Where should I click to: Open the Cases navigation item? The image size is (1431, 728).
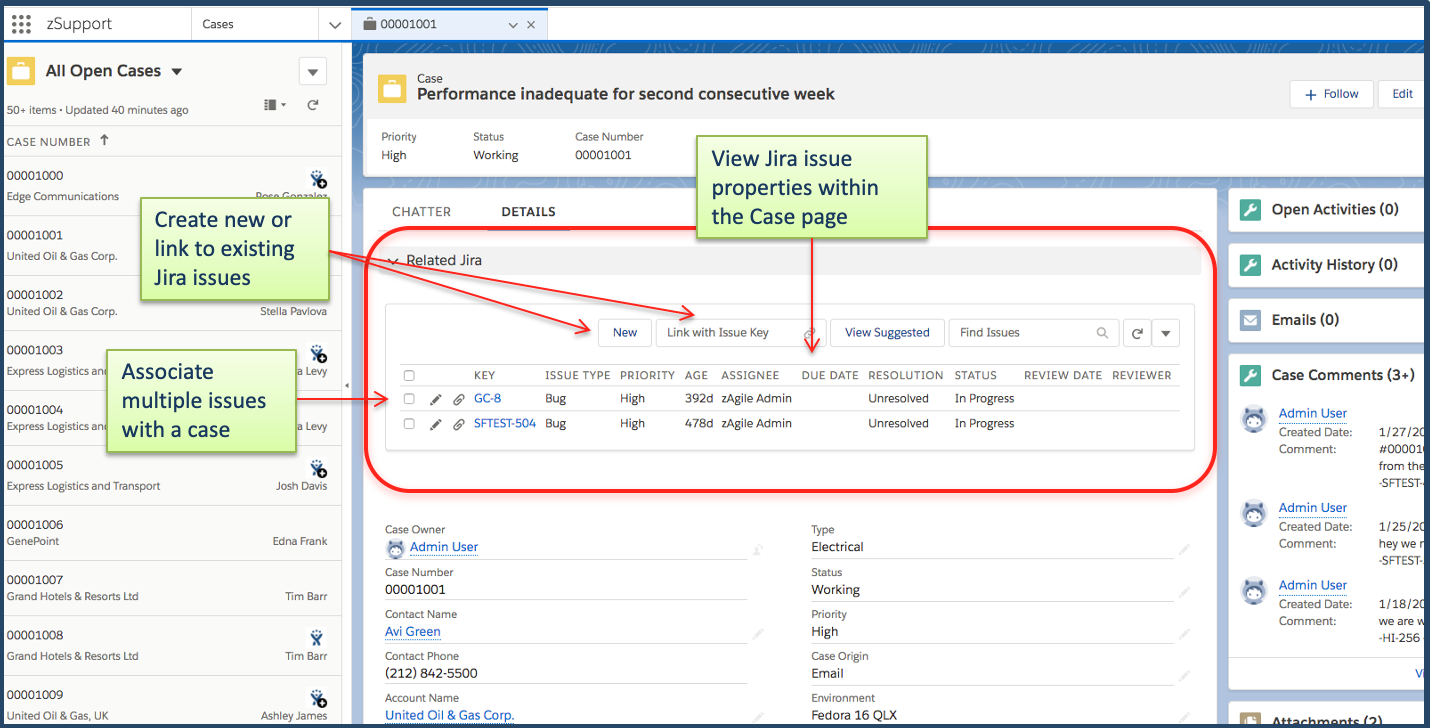click(x=218, y=24)
